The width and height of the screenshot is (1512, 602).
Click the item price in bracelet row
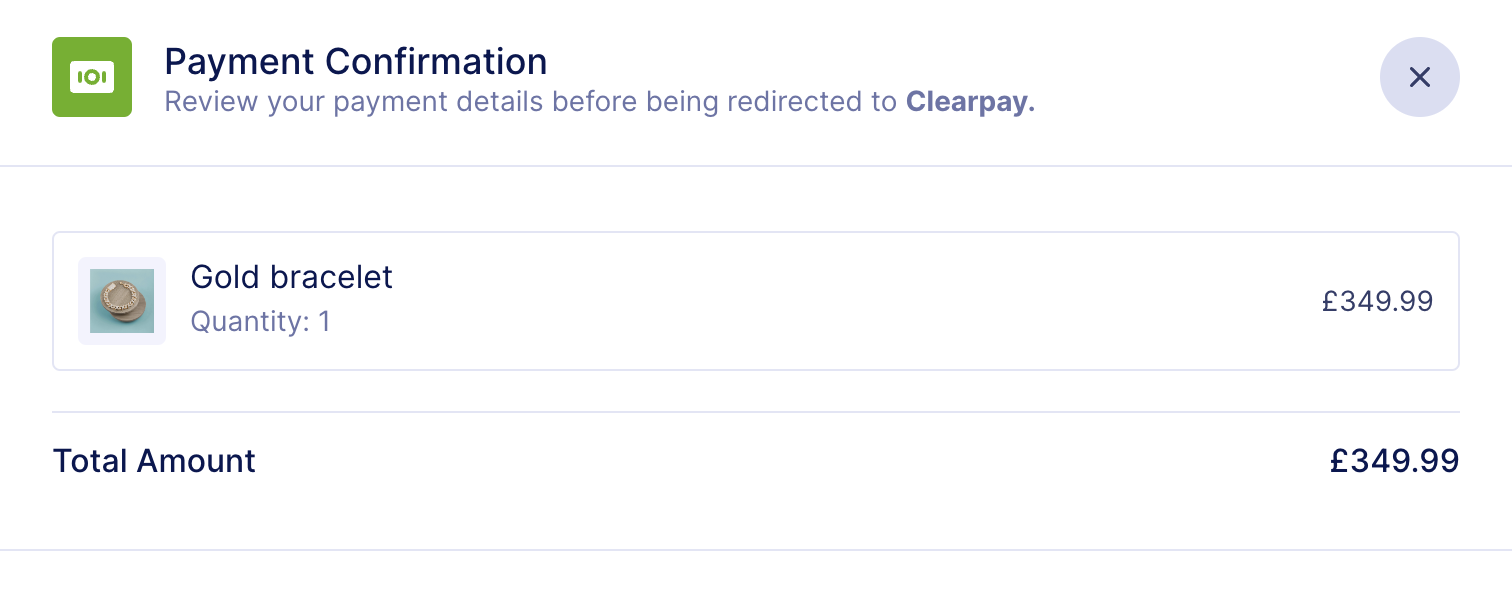[1377, 301]
